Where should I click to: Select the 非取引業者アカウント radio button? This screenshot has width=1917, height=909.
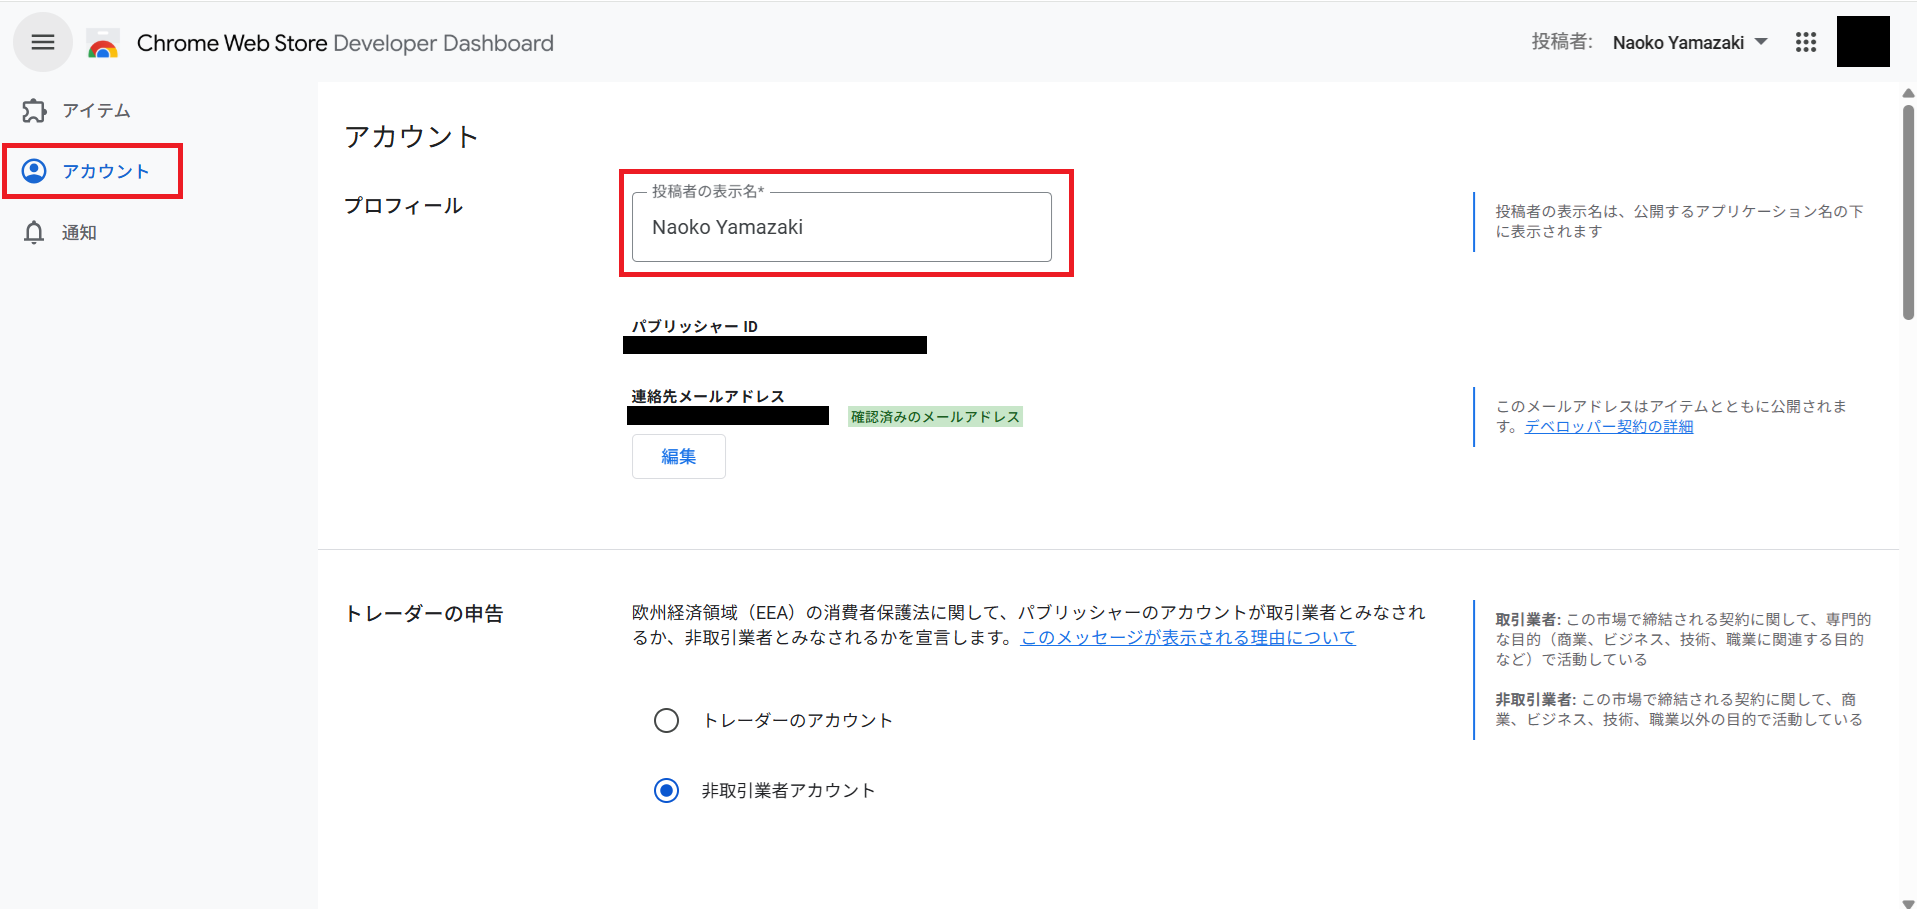[x=666, y=791]
